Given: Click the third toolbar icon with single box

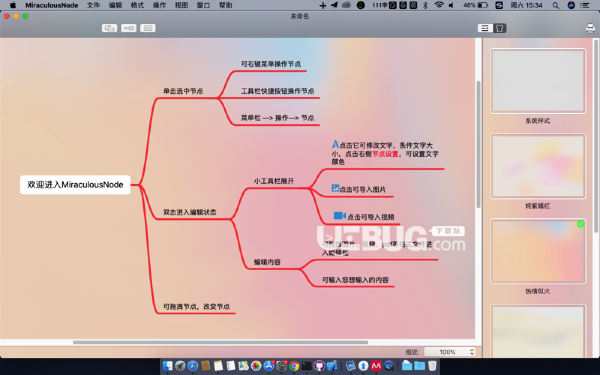Looking at the screenshot, I should 148,28.
